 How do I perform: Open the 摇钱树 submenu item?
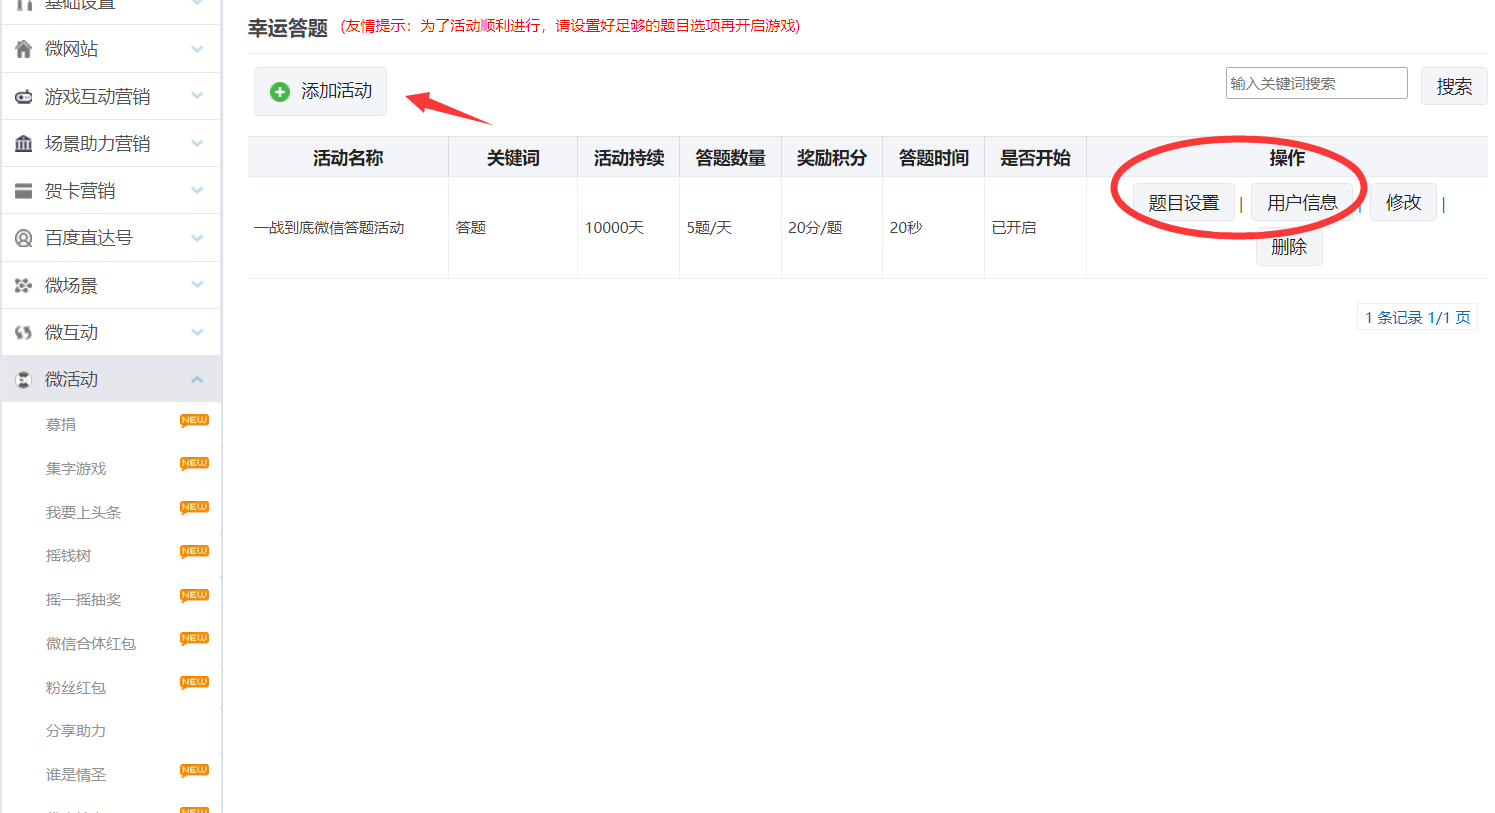coord(68,556)
